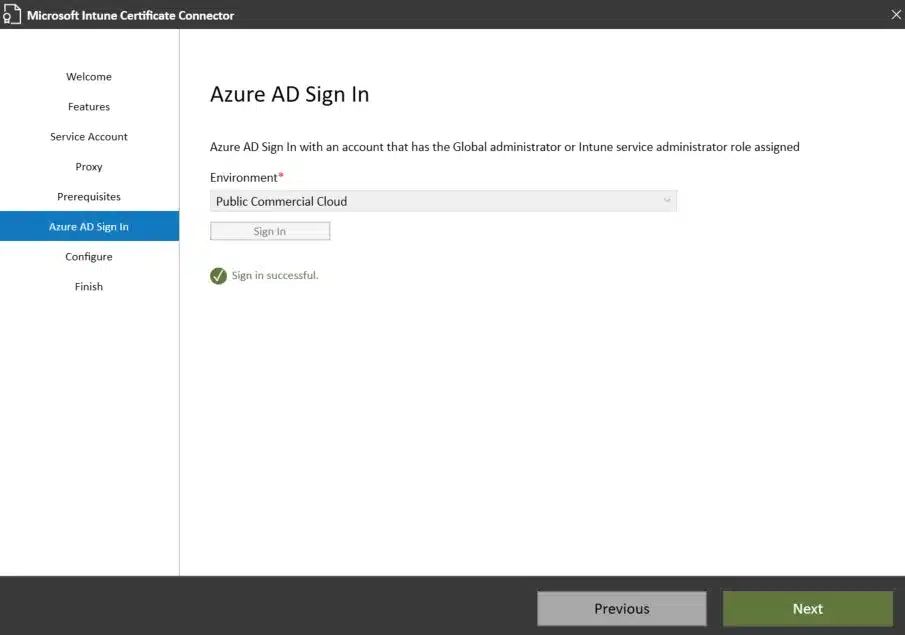The width and height of the screenshot is (905, 635).
Task: Open the Service Account step
Action: [89, 137]
